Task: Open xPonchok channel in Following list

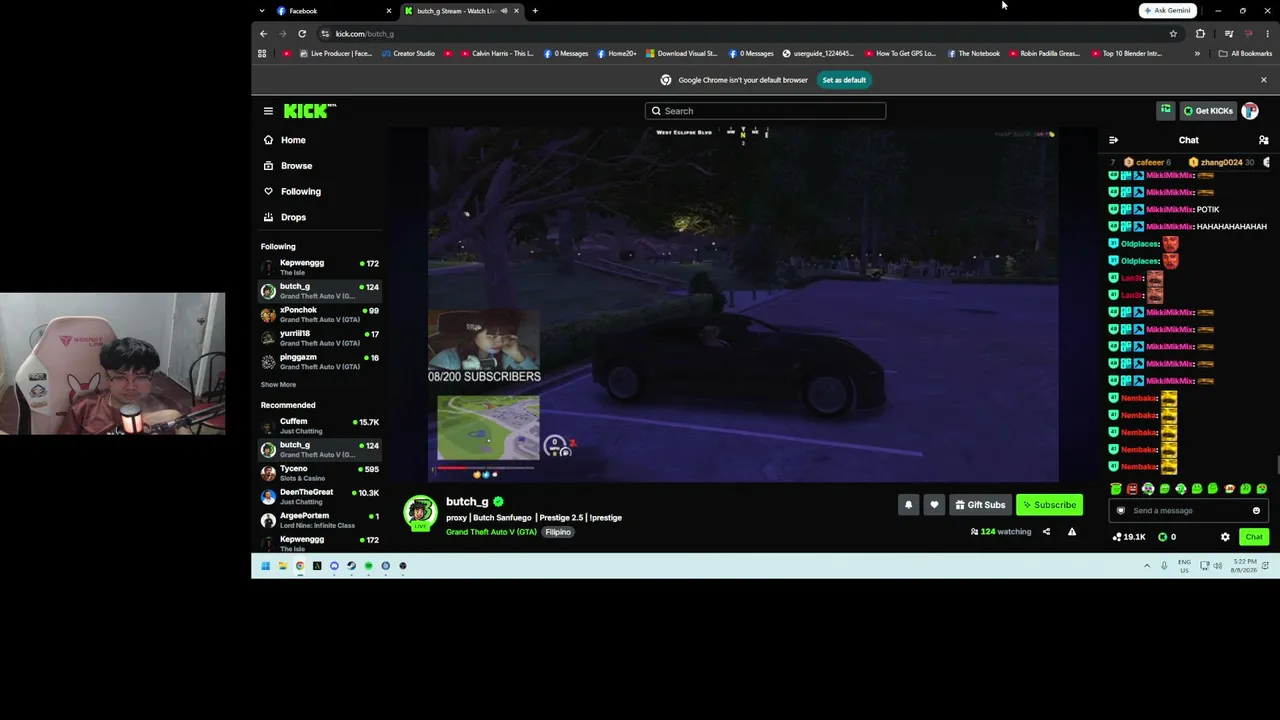Action: tap(320, 314)
